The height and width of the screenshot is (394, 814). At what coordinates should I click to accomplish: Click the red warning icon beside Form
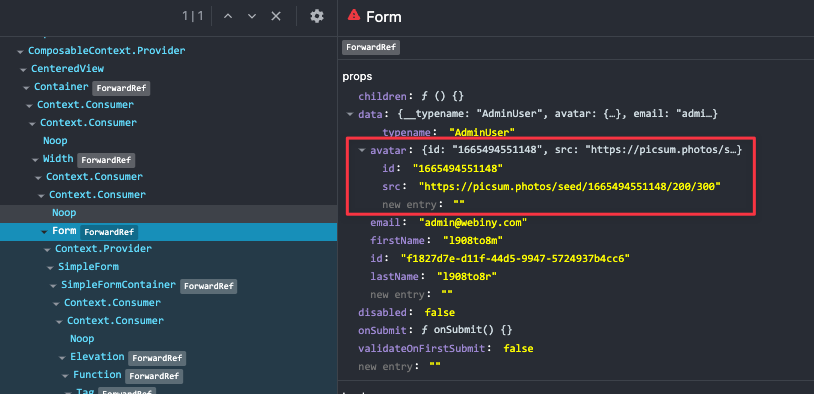354,15
